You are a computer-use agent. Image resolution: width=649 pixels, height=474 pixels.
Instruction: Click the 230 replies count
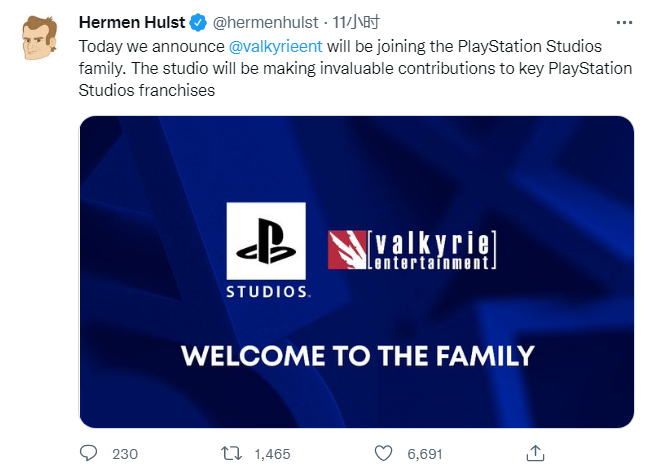pos(125,454)
